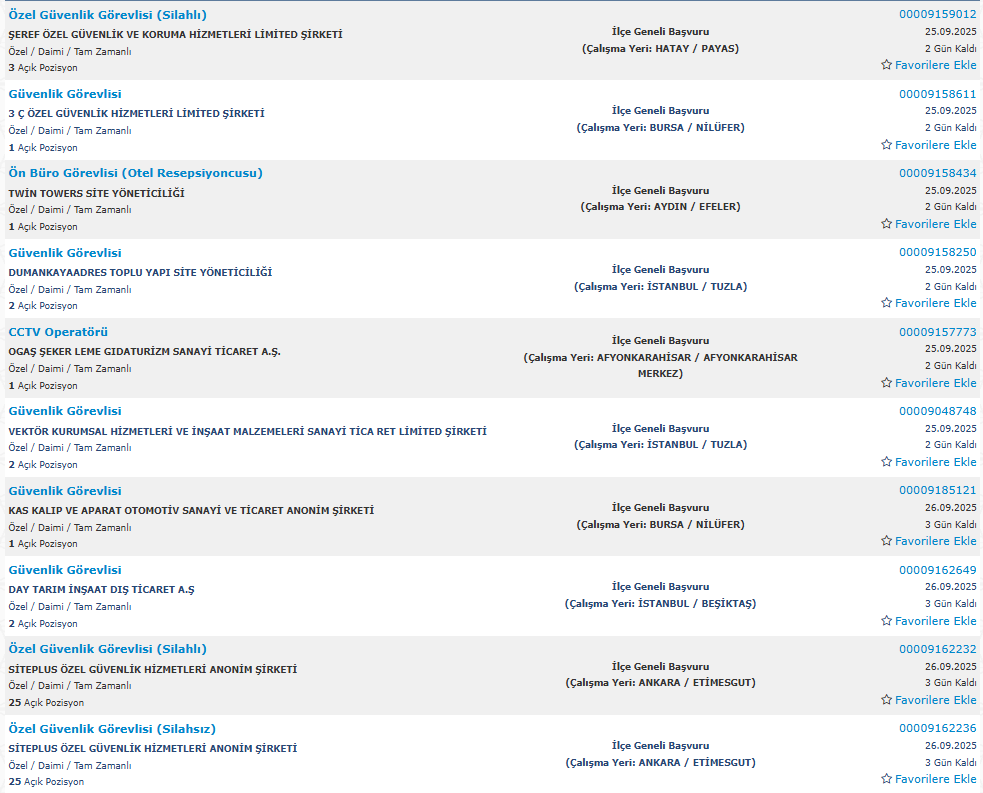Click the favorite star for listing 00009158611
The width and height of the screenshot is (983, 793).
point(886,145)
